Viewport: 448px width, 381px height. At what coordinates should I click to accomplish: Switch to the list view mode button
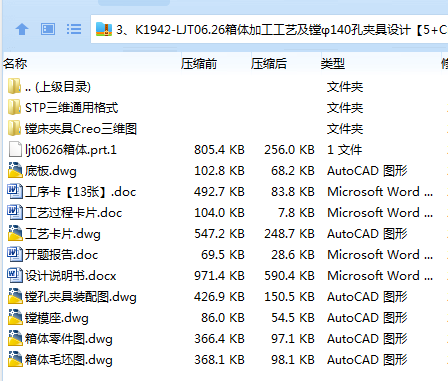(x=74, y=29)
